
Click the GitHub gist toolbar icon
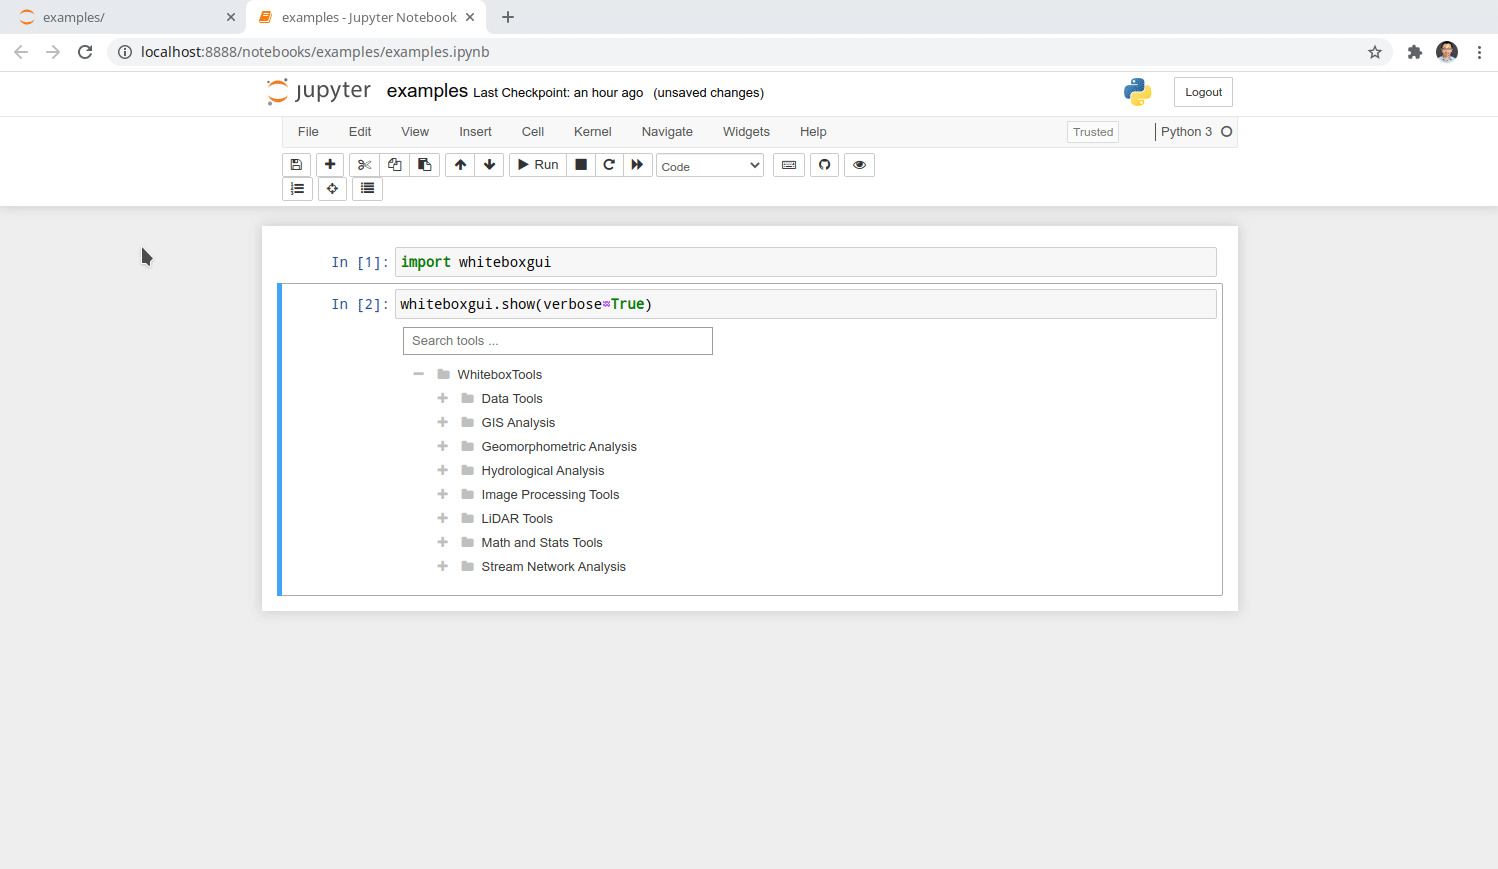824,165
